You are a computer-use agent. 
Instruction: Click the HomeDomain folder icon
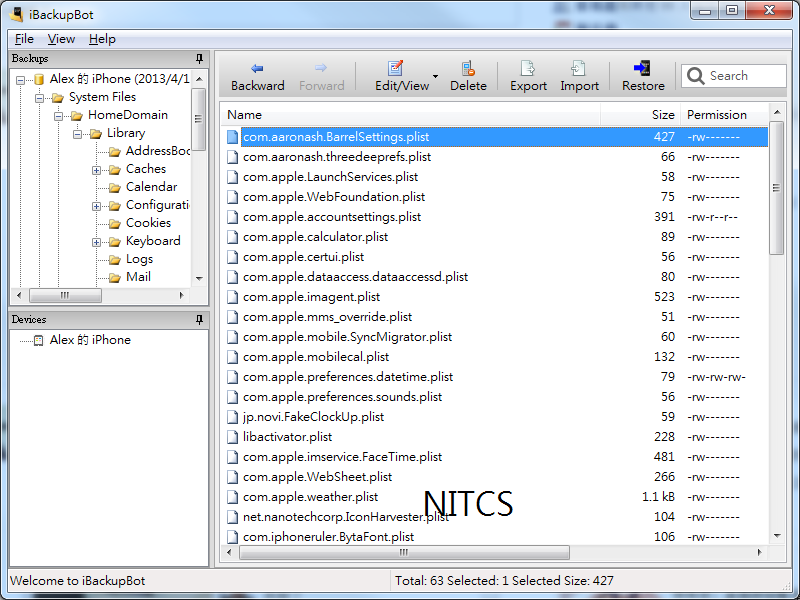pyautogui.click(x=77, y=115)
